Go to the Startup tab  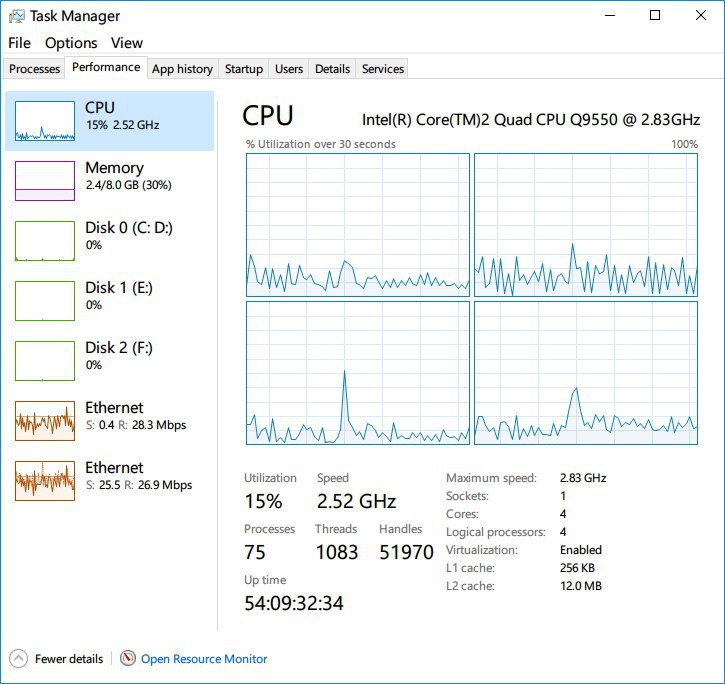tap(244, 69)
